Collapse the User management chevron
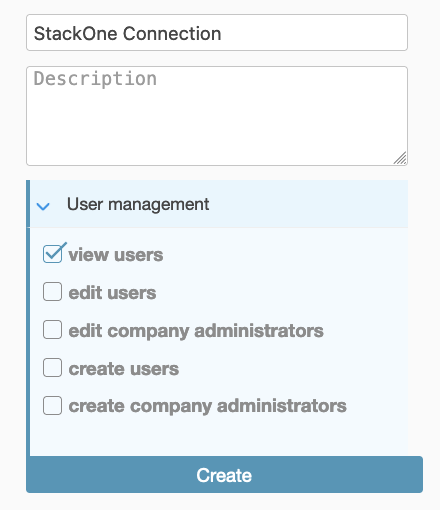 point(43,206)
